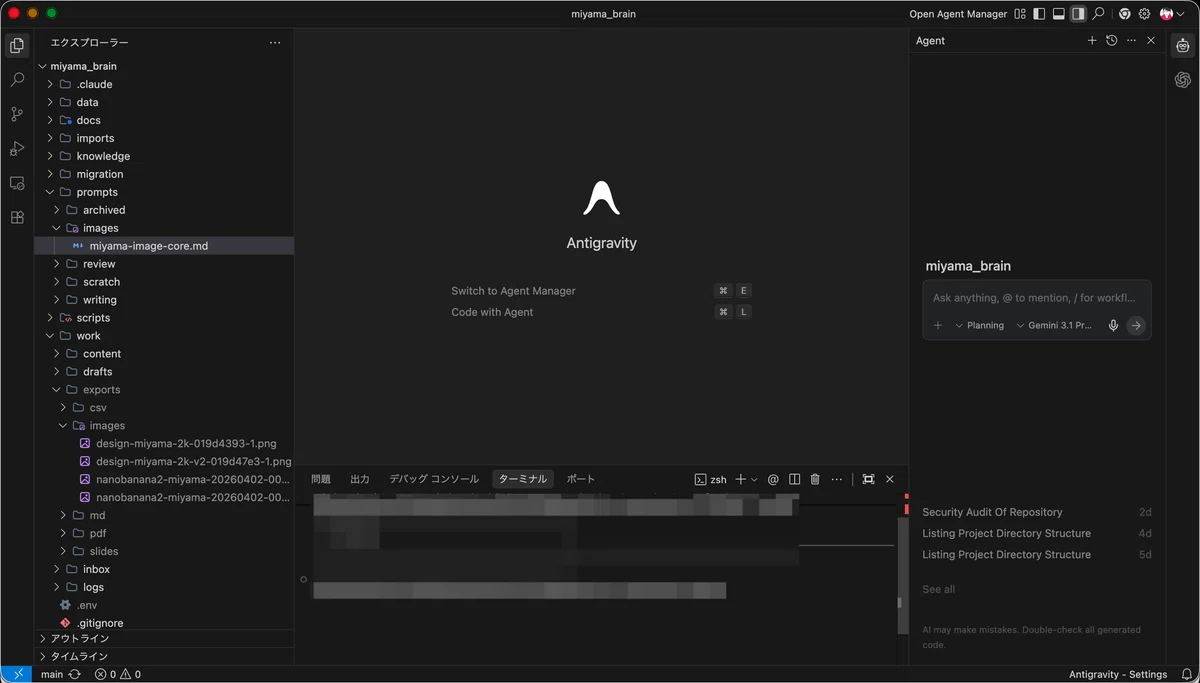Open the Planning mode dropdown

tap(980, 325)
